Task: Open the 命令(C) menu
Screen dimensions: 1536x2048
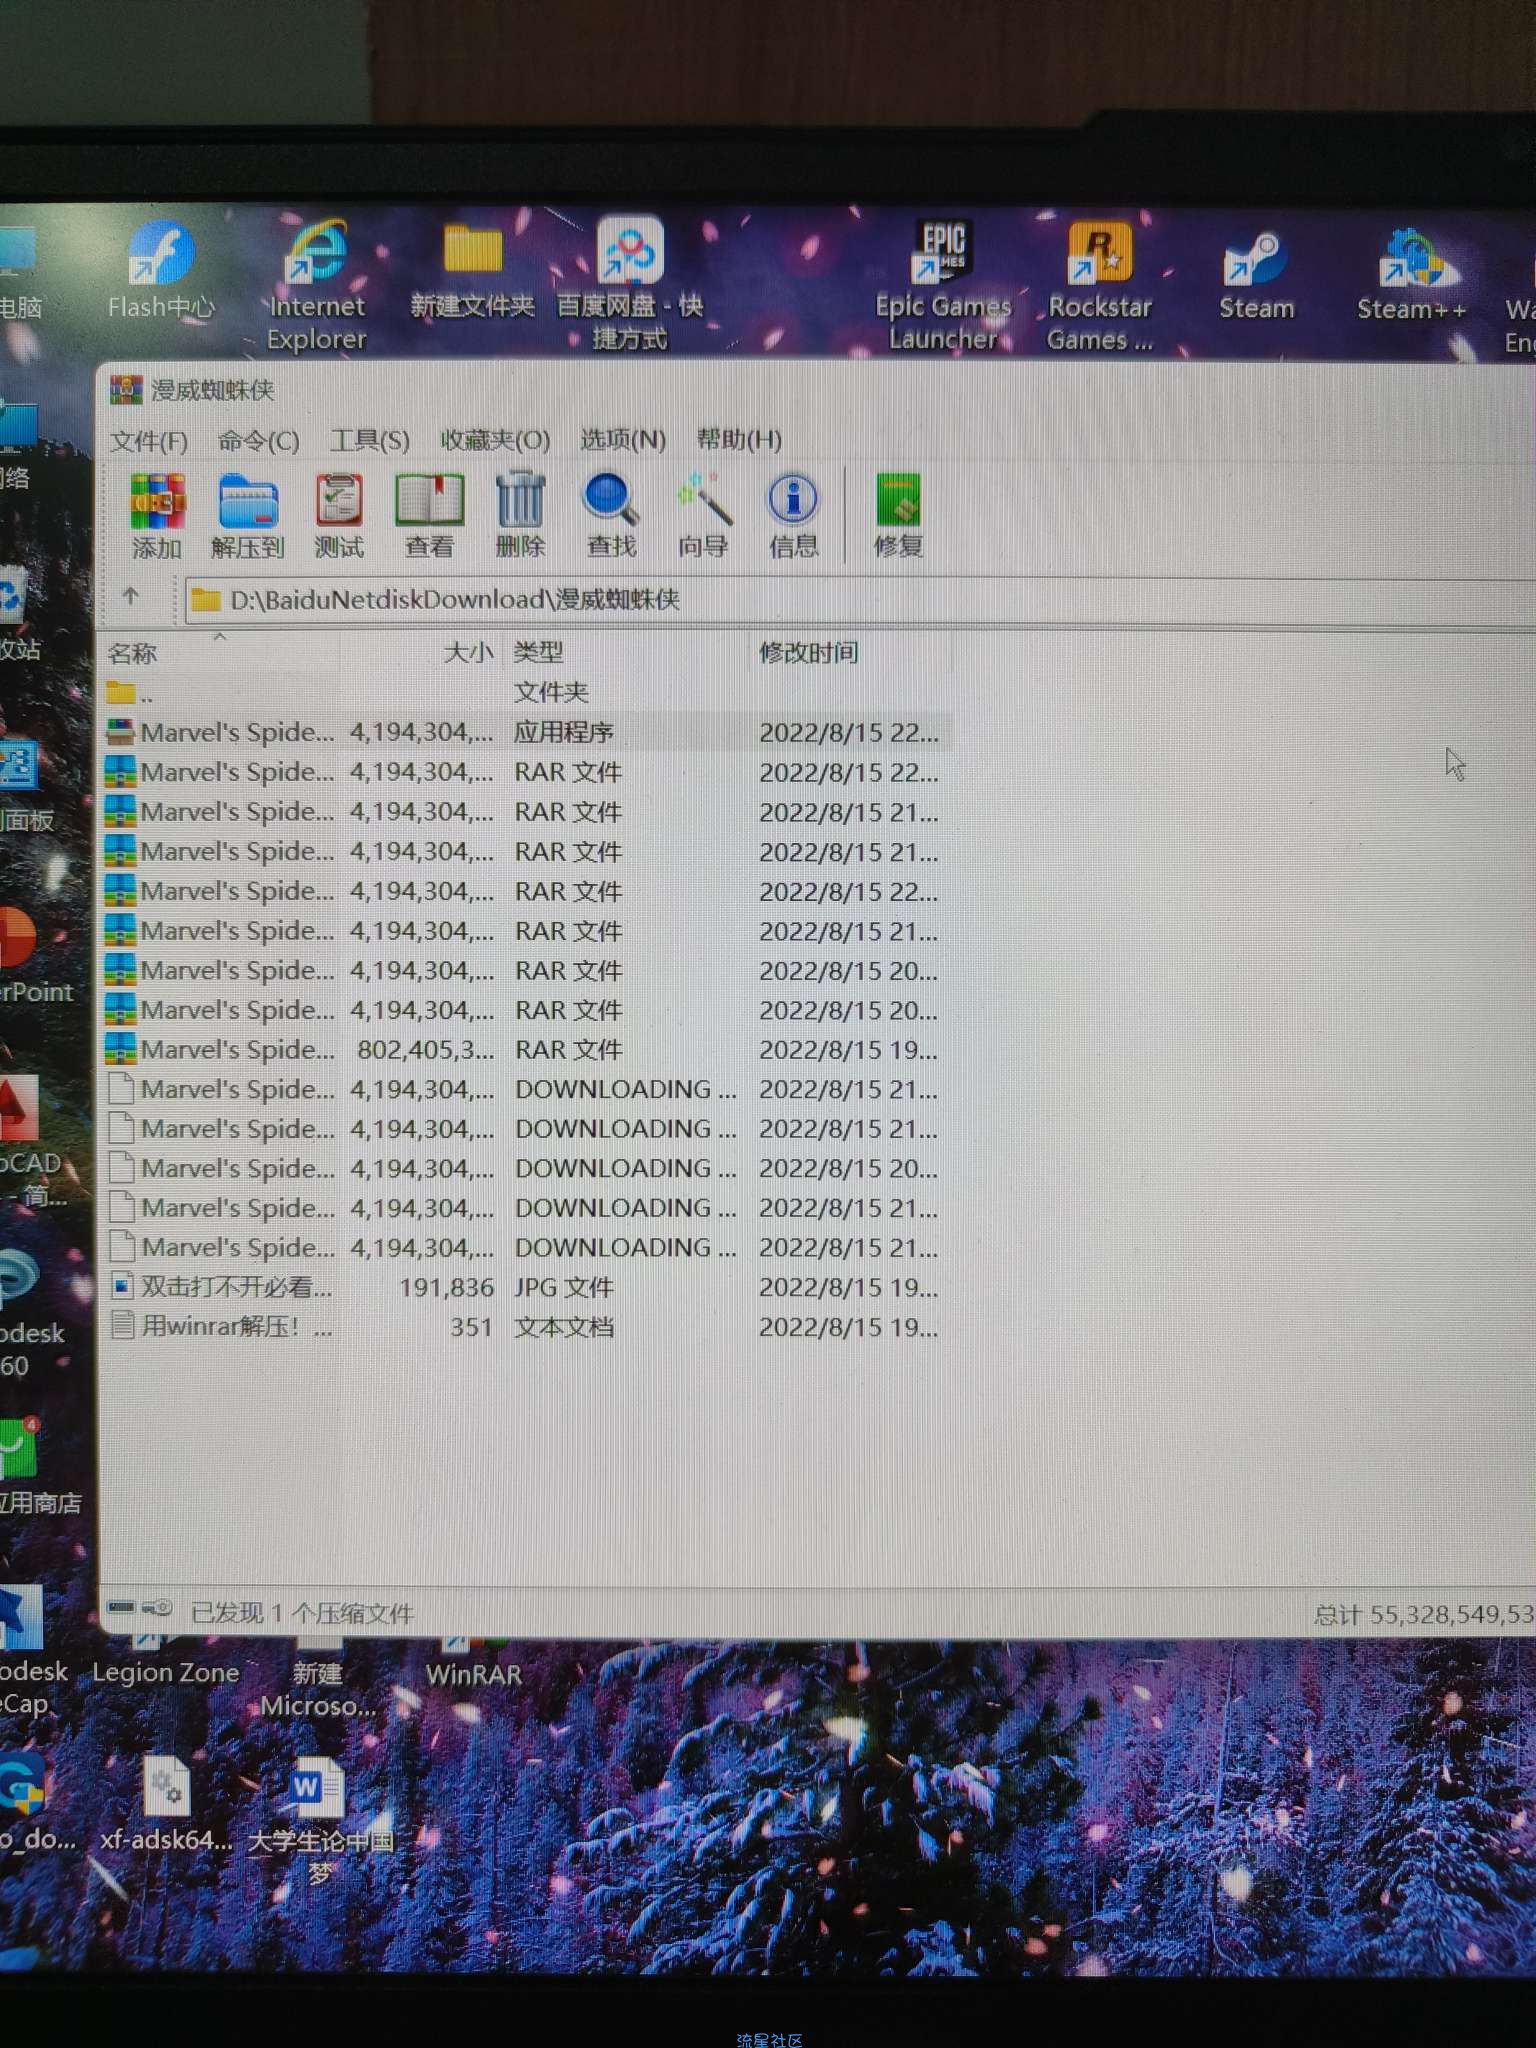Action: coord(258,441)
